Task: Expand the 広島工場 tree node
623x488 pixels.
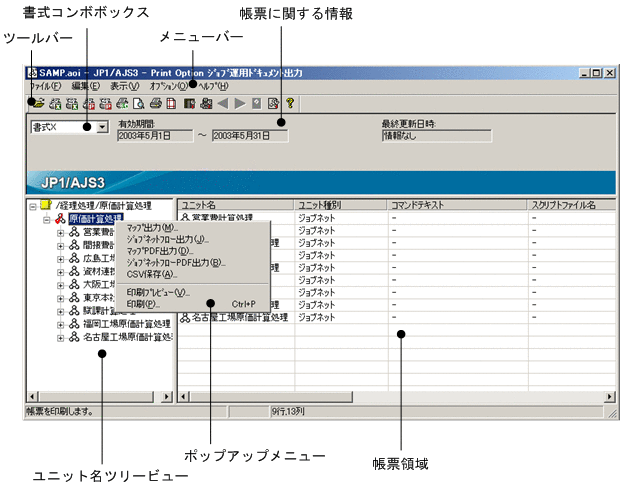Action: click(60, 259)
